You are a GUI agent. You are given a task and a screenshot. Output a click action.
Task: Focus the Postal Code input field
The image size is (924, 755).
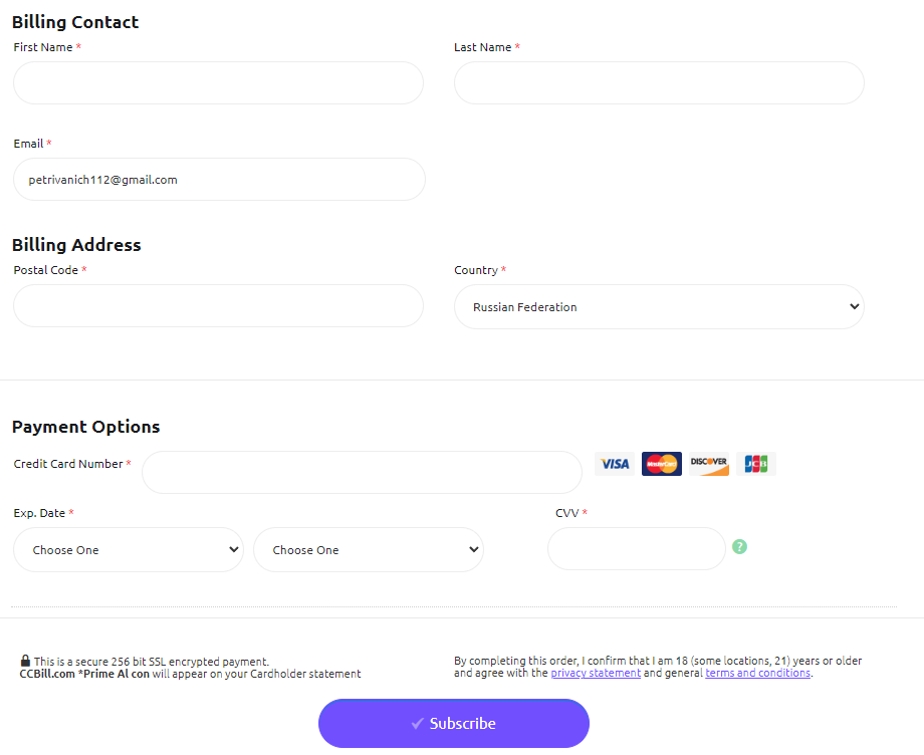click(218, 306)
